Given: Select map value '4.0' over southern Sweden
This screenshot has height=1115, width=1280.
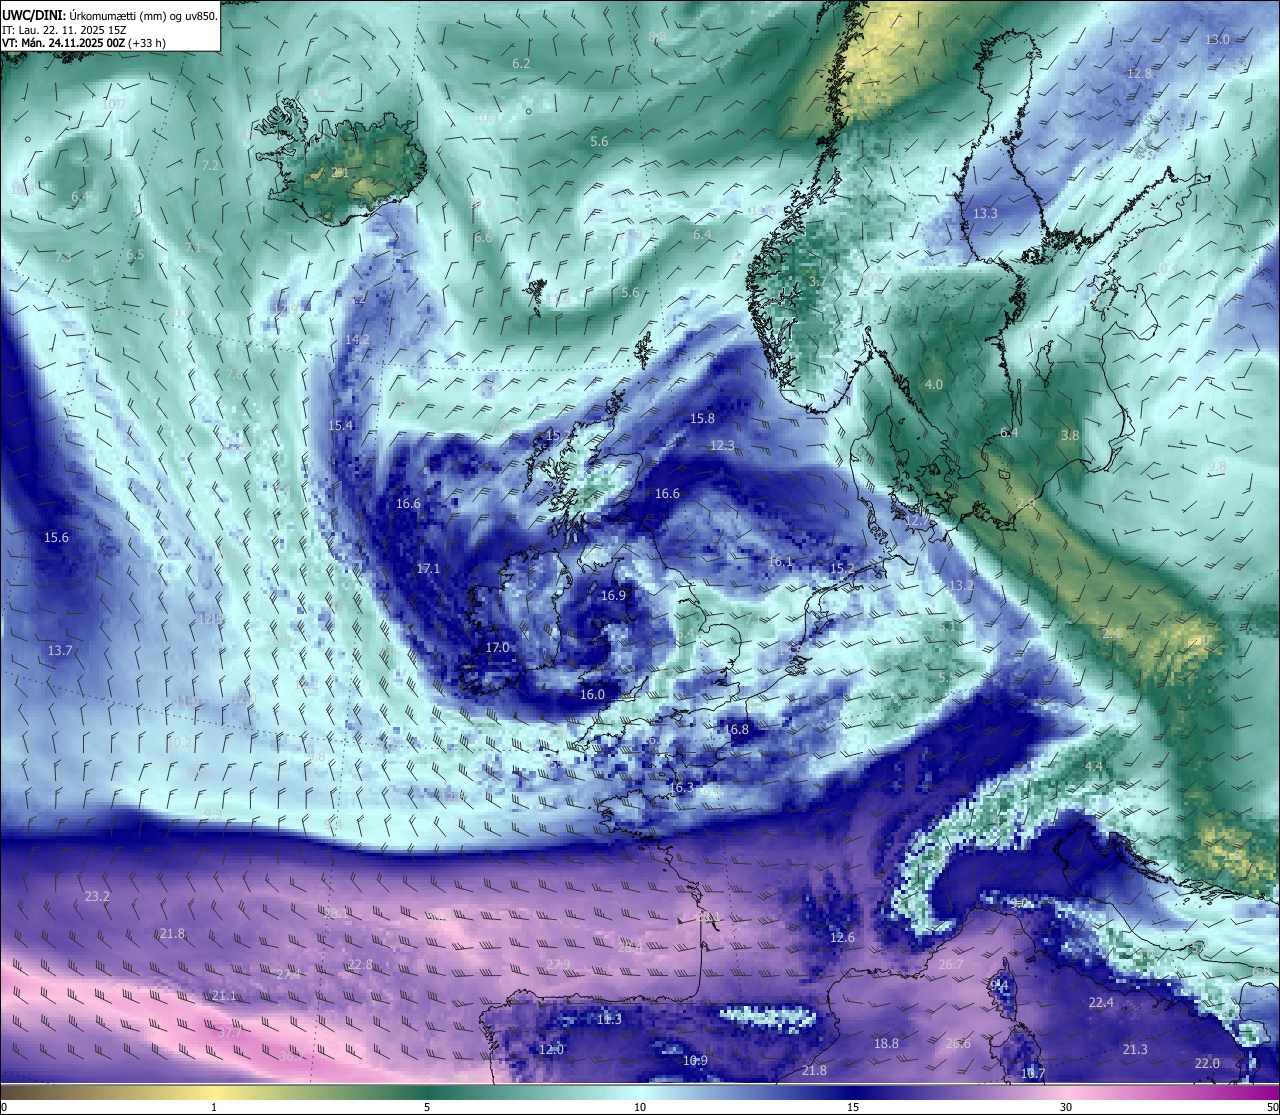Looking at the screenshot, I should tap(933, 384).
